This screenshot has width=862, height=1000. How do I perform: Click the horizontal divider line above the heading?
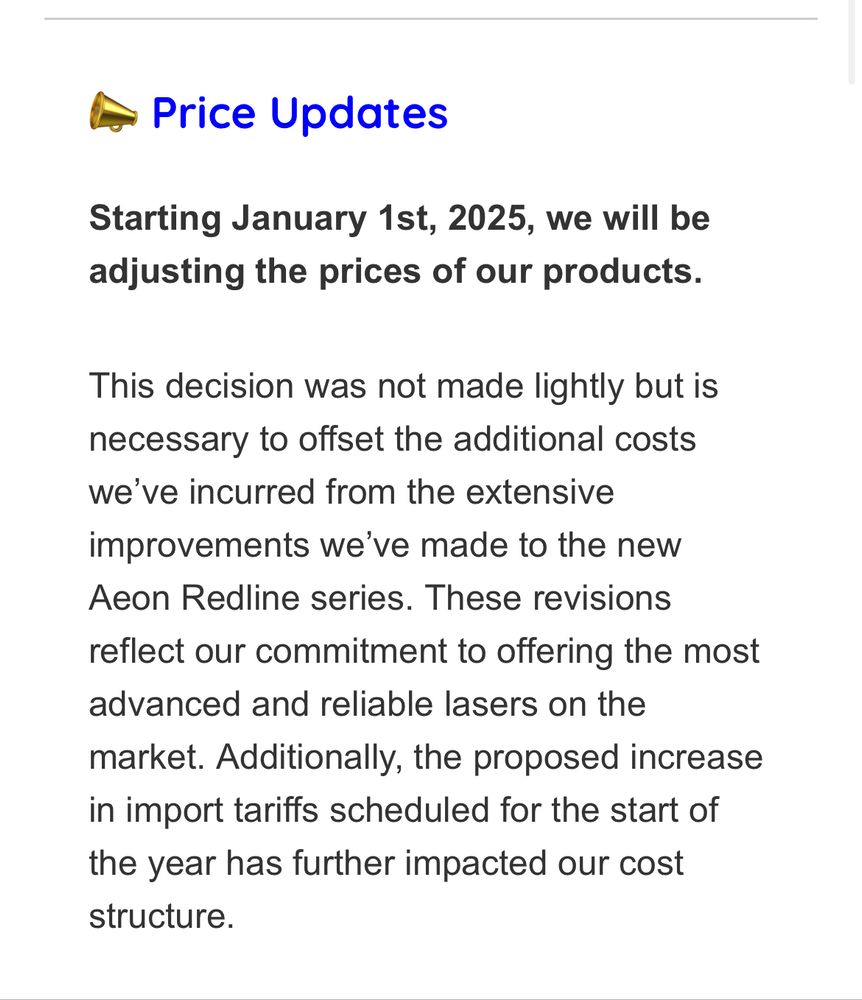click(431, 18)
